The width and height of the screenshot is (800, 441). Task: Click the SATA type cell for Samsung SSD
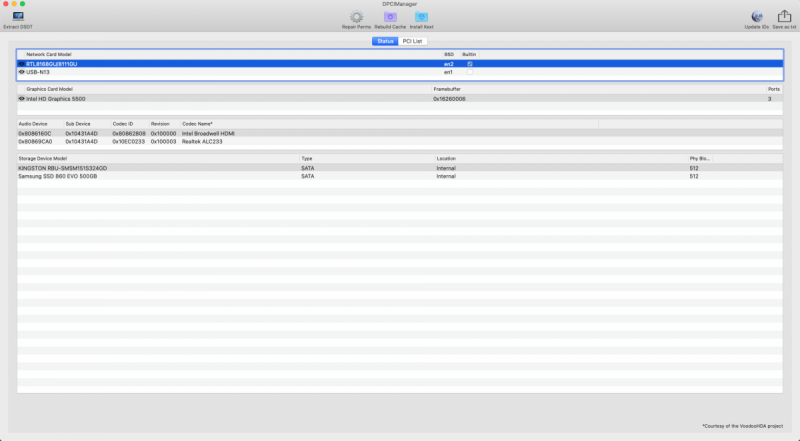point(308,176)
